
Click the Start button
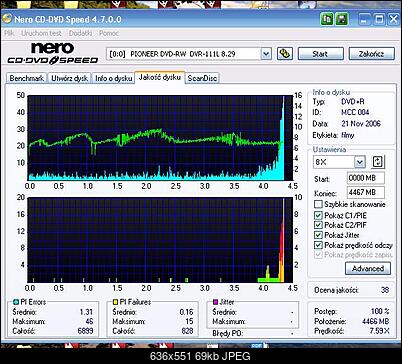(x=320, y=54)
